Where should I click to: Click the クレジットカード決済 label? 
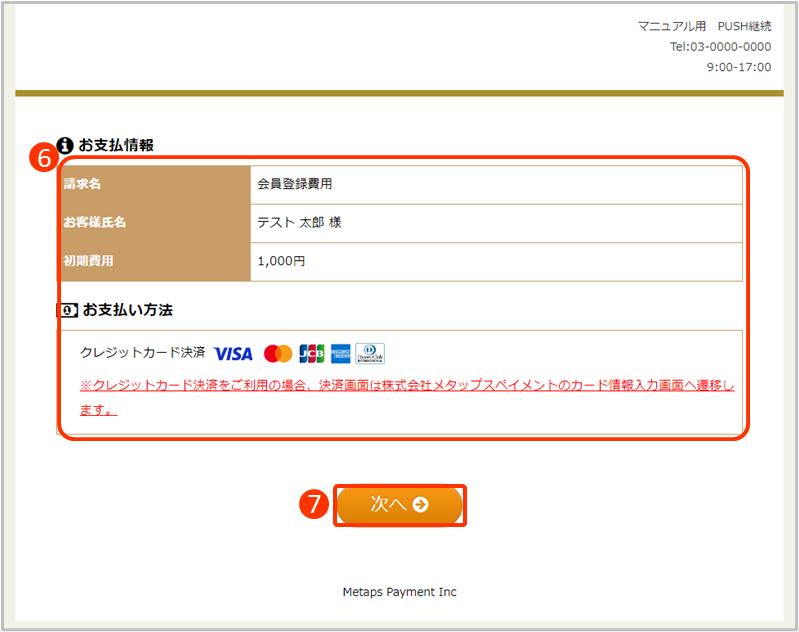pos(142,353)
